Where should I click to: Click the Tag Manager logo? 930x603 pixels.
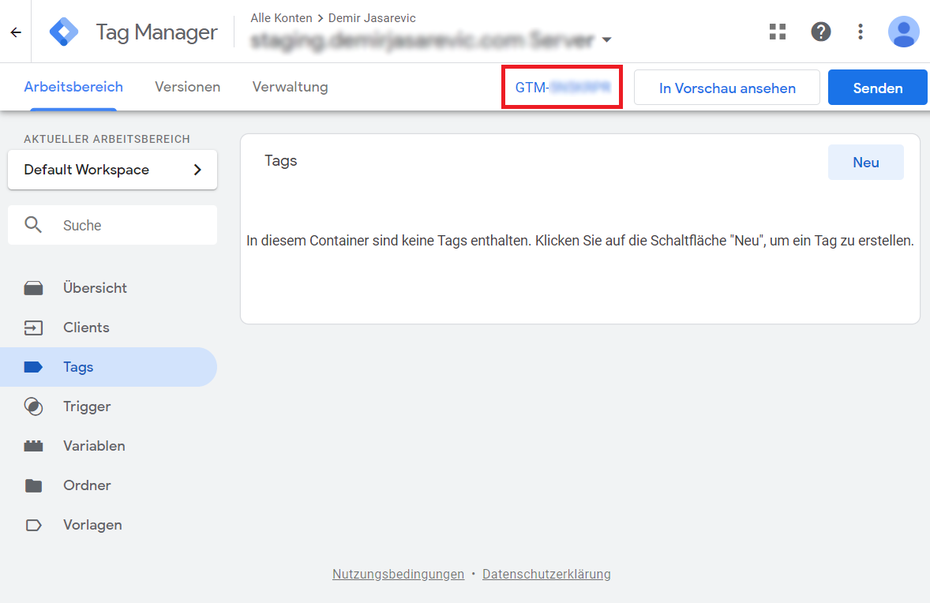tap(64, 32)
